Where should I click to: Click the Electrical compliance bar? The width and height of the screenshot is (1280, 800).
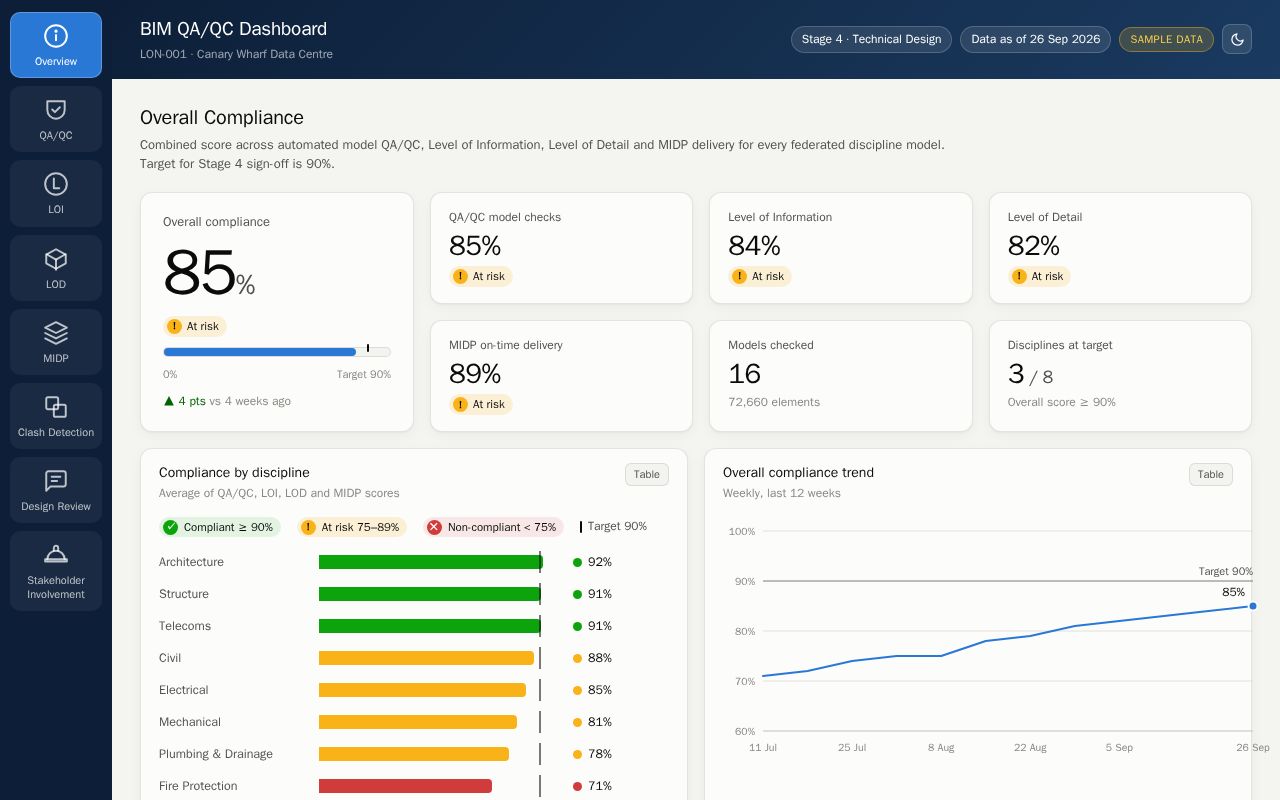click(422, 690)
